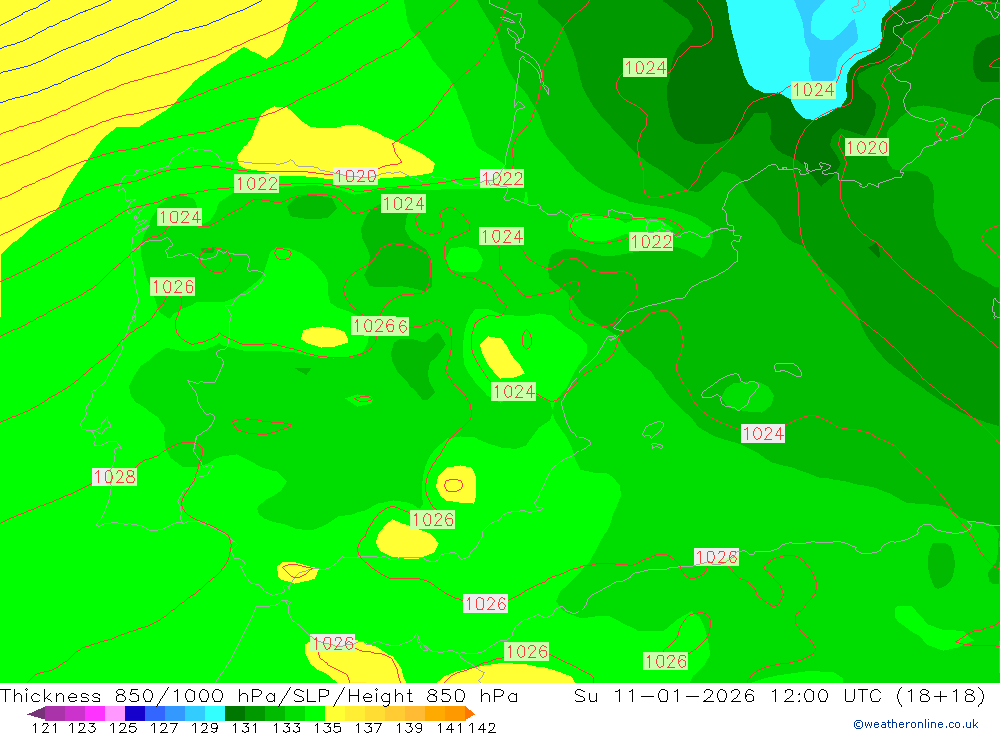
Task: Click the cyan swatch left of 131
Action: coord(215,713)
